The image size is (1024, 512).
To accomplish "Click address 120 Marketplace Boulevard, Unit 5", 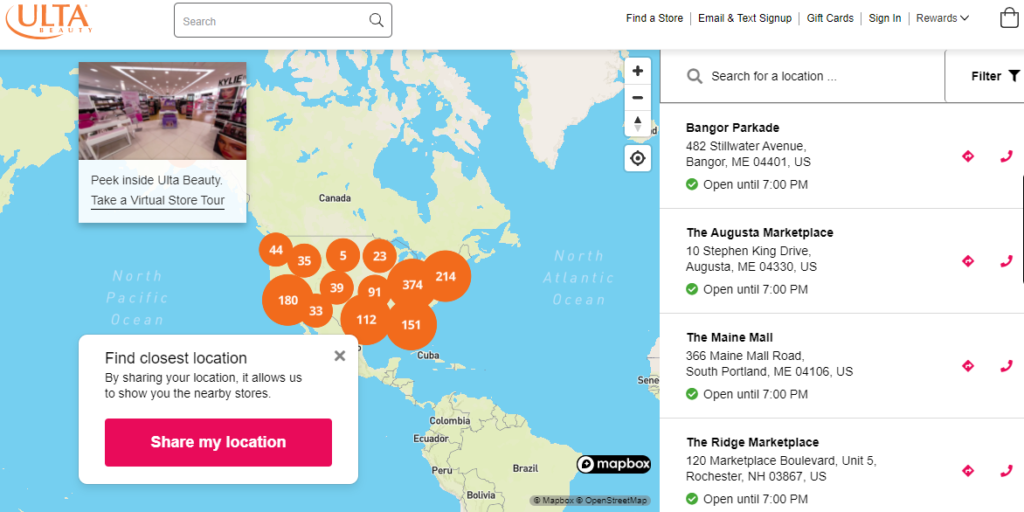I will (780, 460).
